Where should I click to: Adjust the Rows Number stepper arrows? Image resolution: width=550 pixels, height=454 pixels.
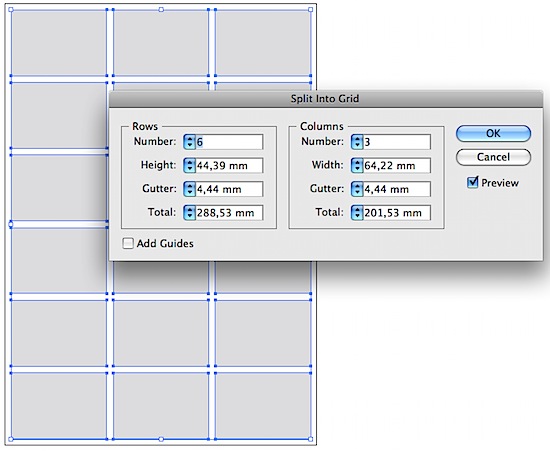[x=189, y=142]
